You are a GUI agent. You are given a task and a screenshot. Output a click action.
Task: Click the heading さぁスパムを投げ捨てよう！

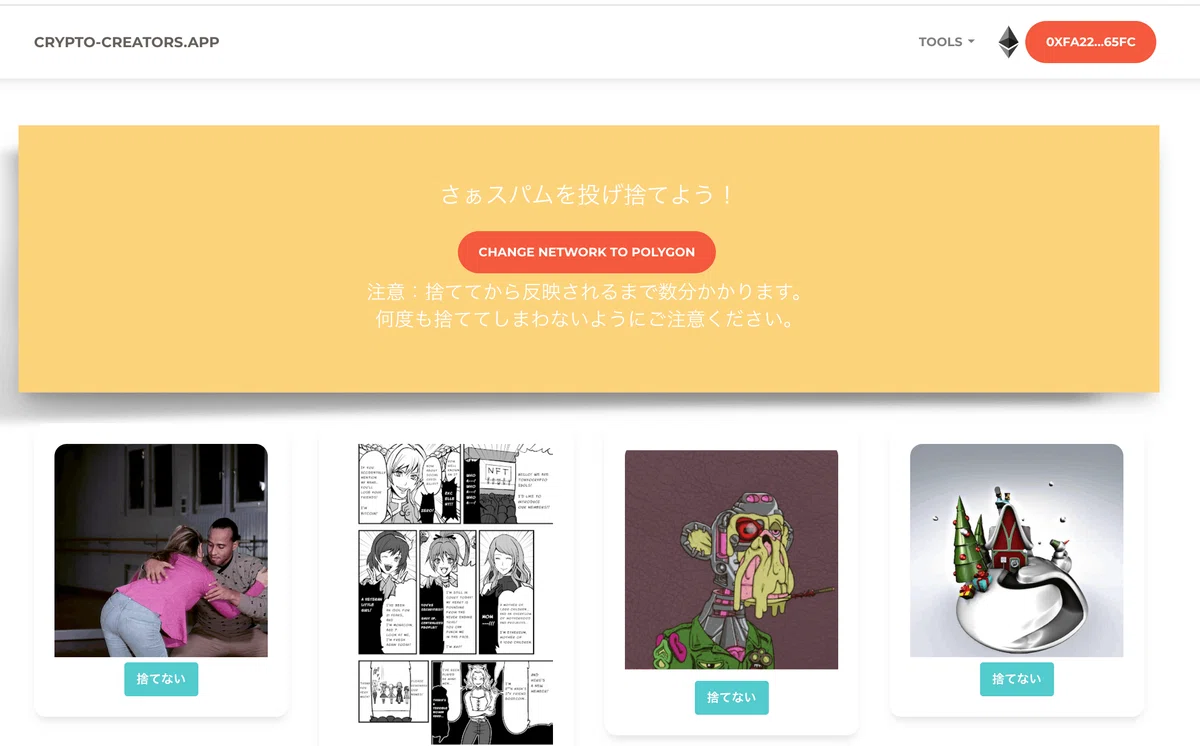pyautogui.click(x=588, y=195)
